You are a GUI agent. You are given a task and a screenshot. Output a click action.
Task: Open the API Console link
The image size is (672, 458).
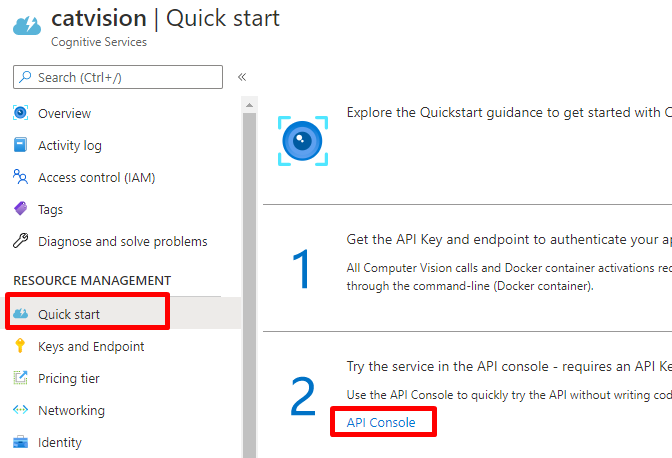[380, 423]
